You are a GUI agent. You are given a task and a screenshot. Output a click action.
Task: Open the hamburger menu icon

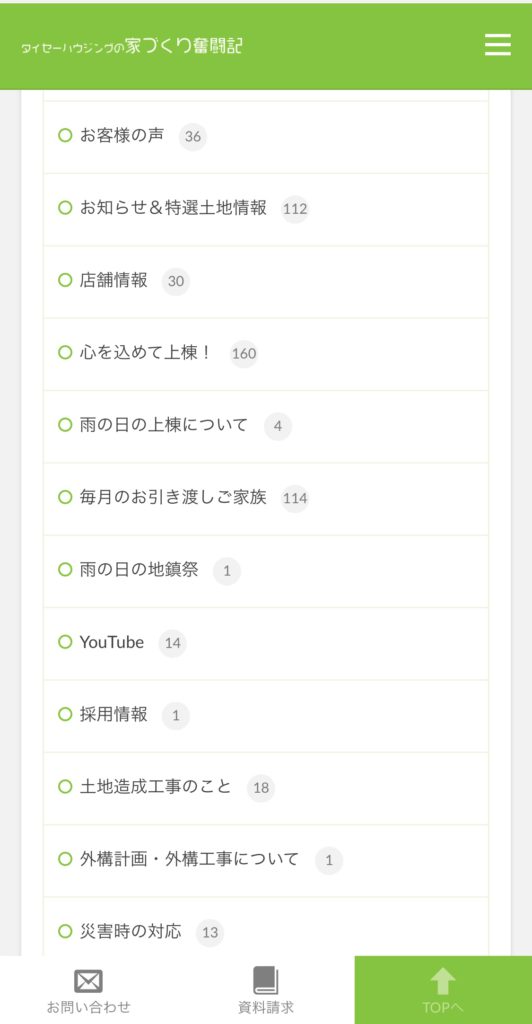(497, 45)
